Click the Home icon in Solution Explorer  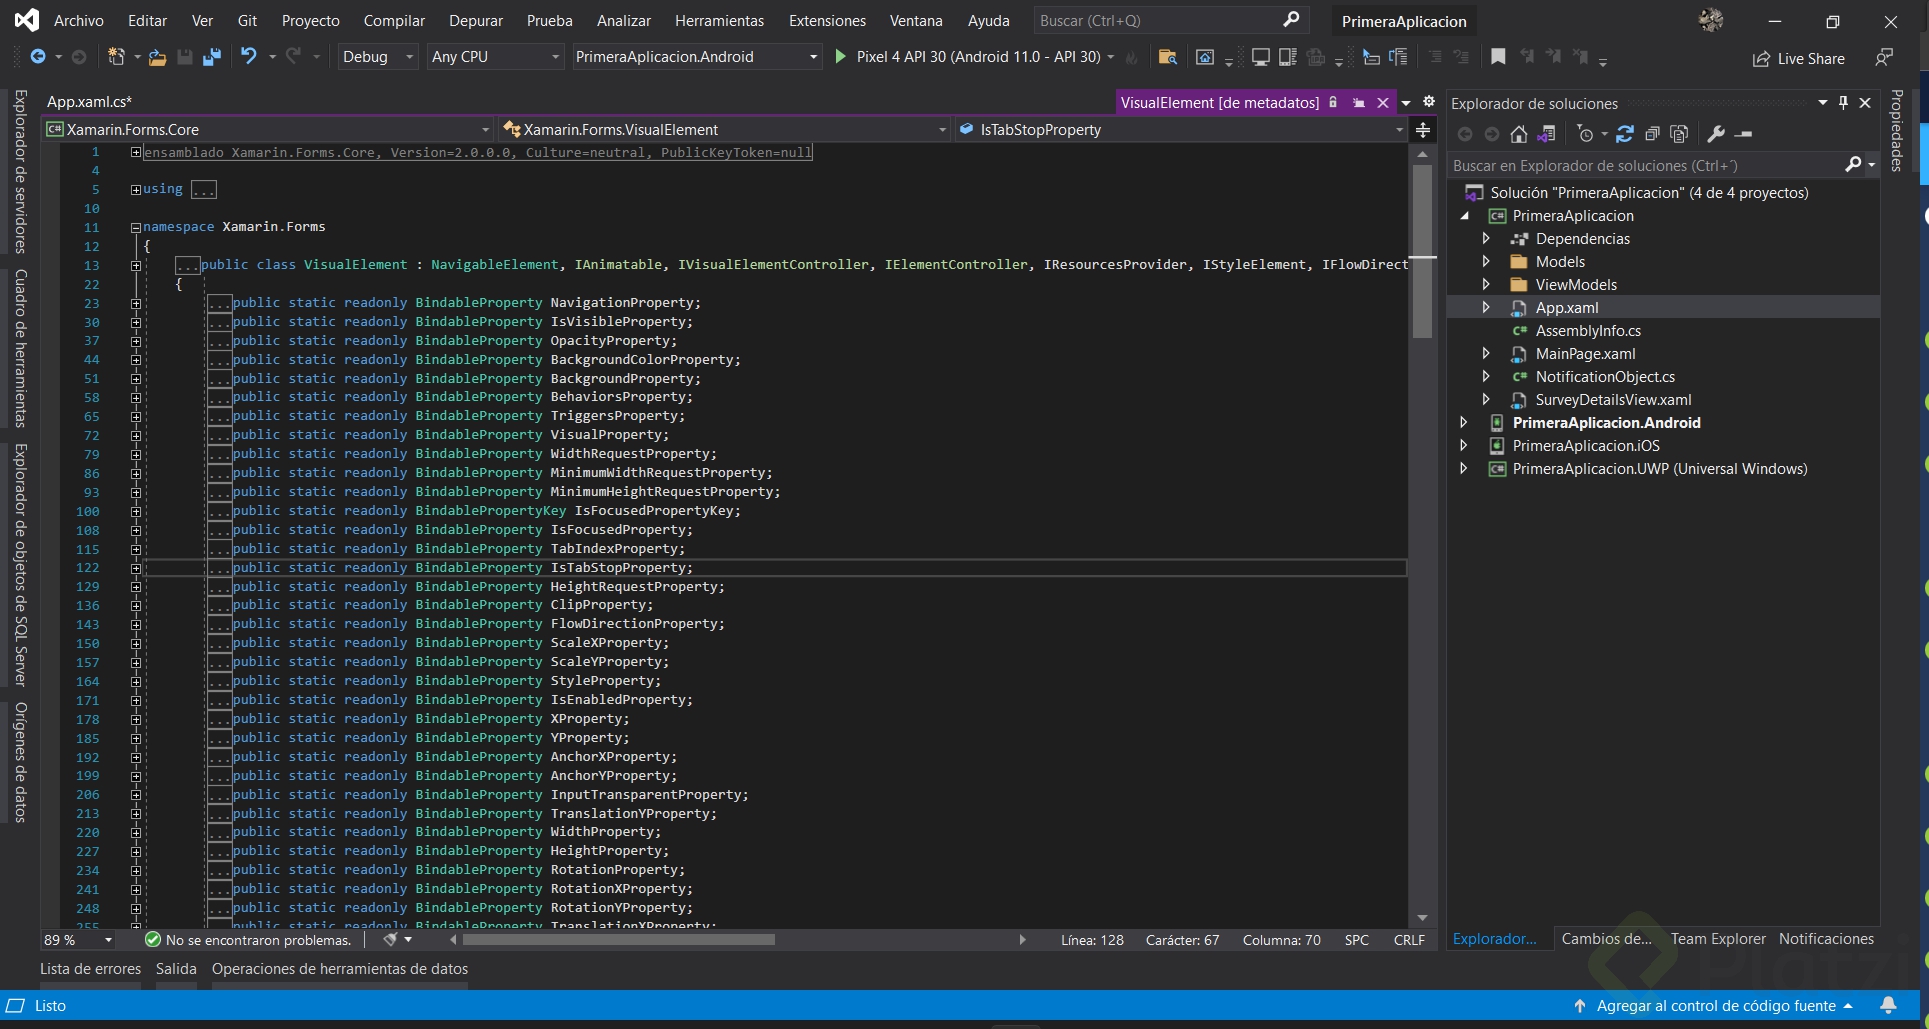1518,134
